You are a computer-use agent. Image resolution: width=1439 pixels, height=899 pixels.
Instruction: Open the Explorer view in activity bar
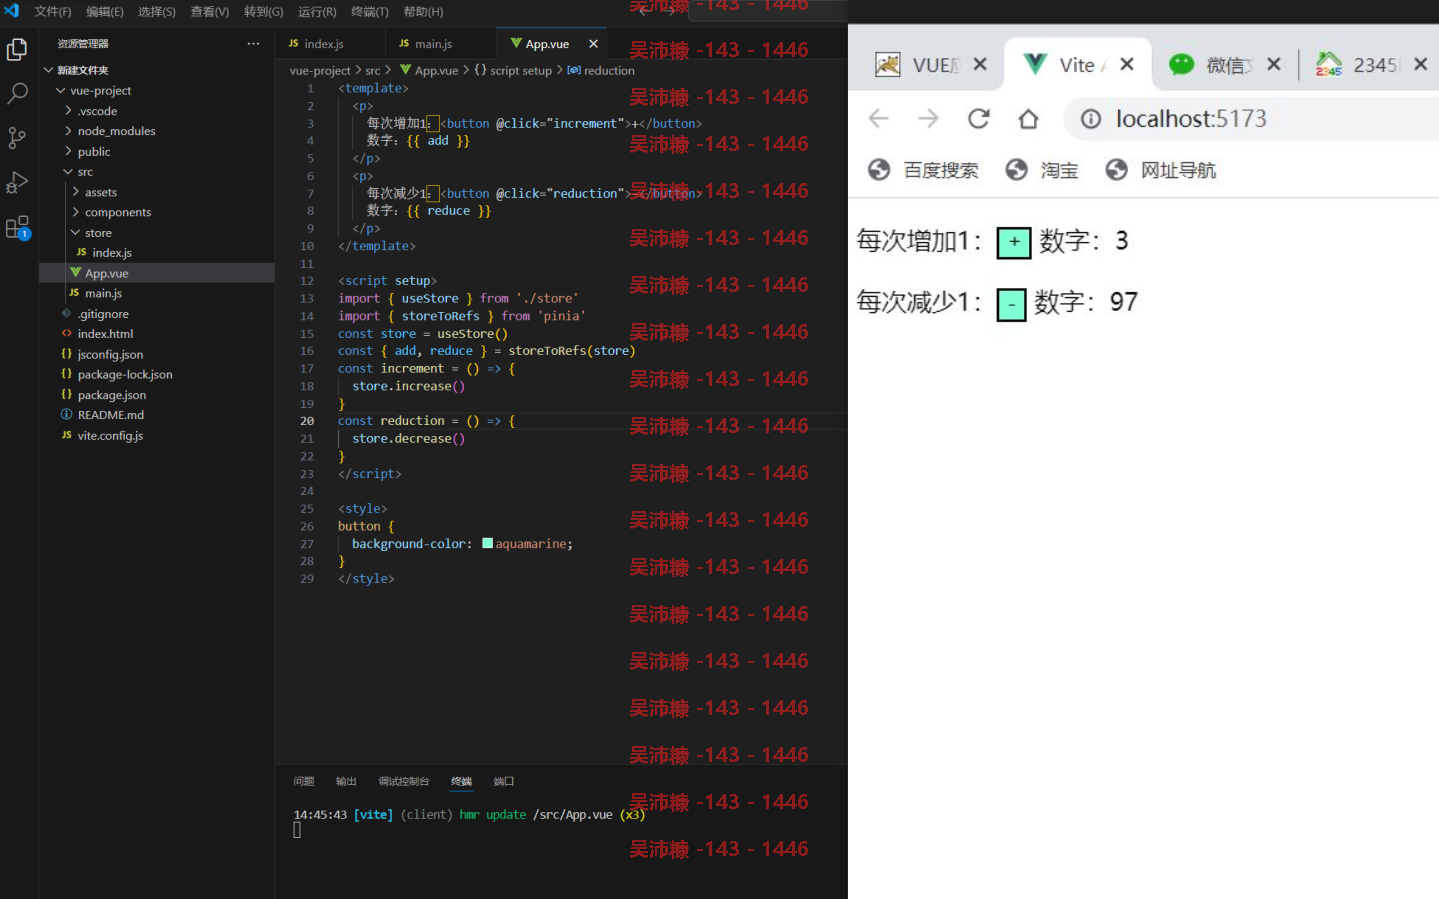17,49
